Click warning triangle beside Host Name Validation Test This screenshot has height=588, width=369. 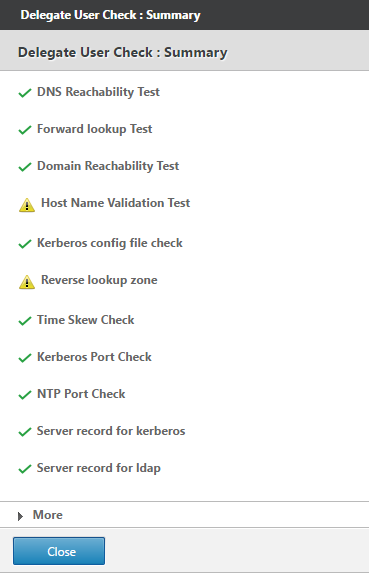click(x=27, y=205)
